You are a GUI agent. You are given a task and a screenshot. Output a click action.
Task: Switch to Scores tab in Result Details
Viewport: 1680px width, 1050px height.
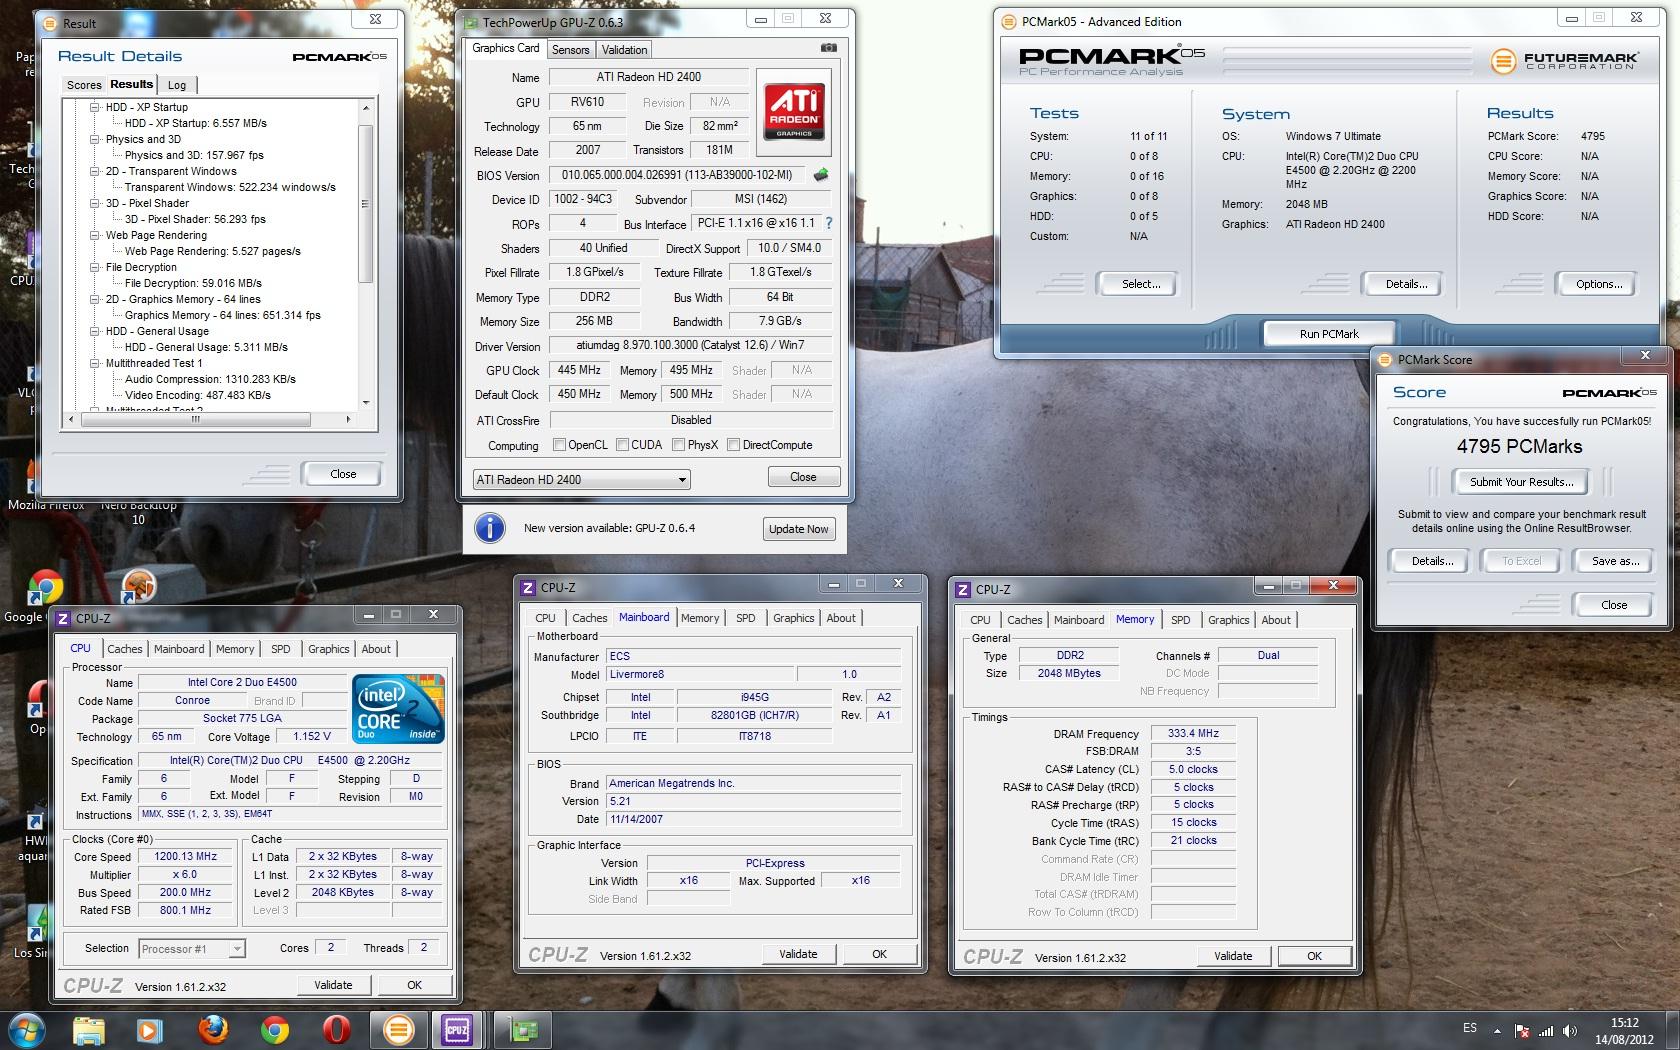(x=84, y=85)
